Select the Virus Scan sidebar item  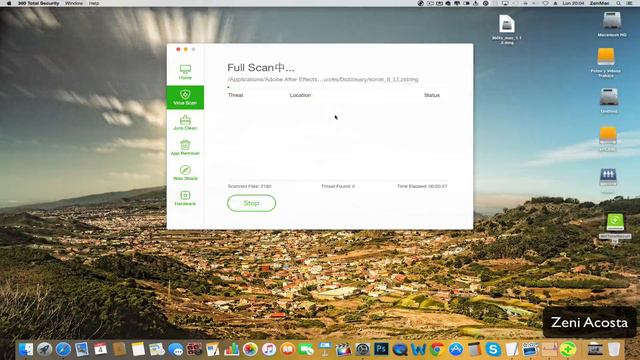point(185,97)
